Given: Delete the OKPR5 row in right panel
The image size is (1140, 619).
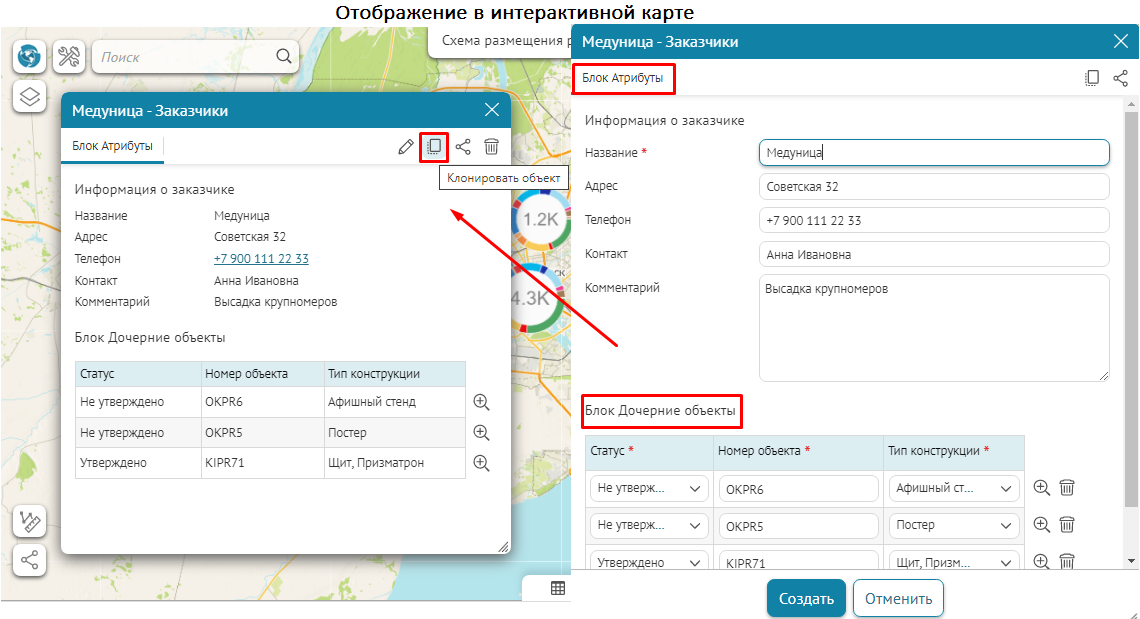Looking at the screenshot, I should (1067, 524).
